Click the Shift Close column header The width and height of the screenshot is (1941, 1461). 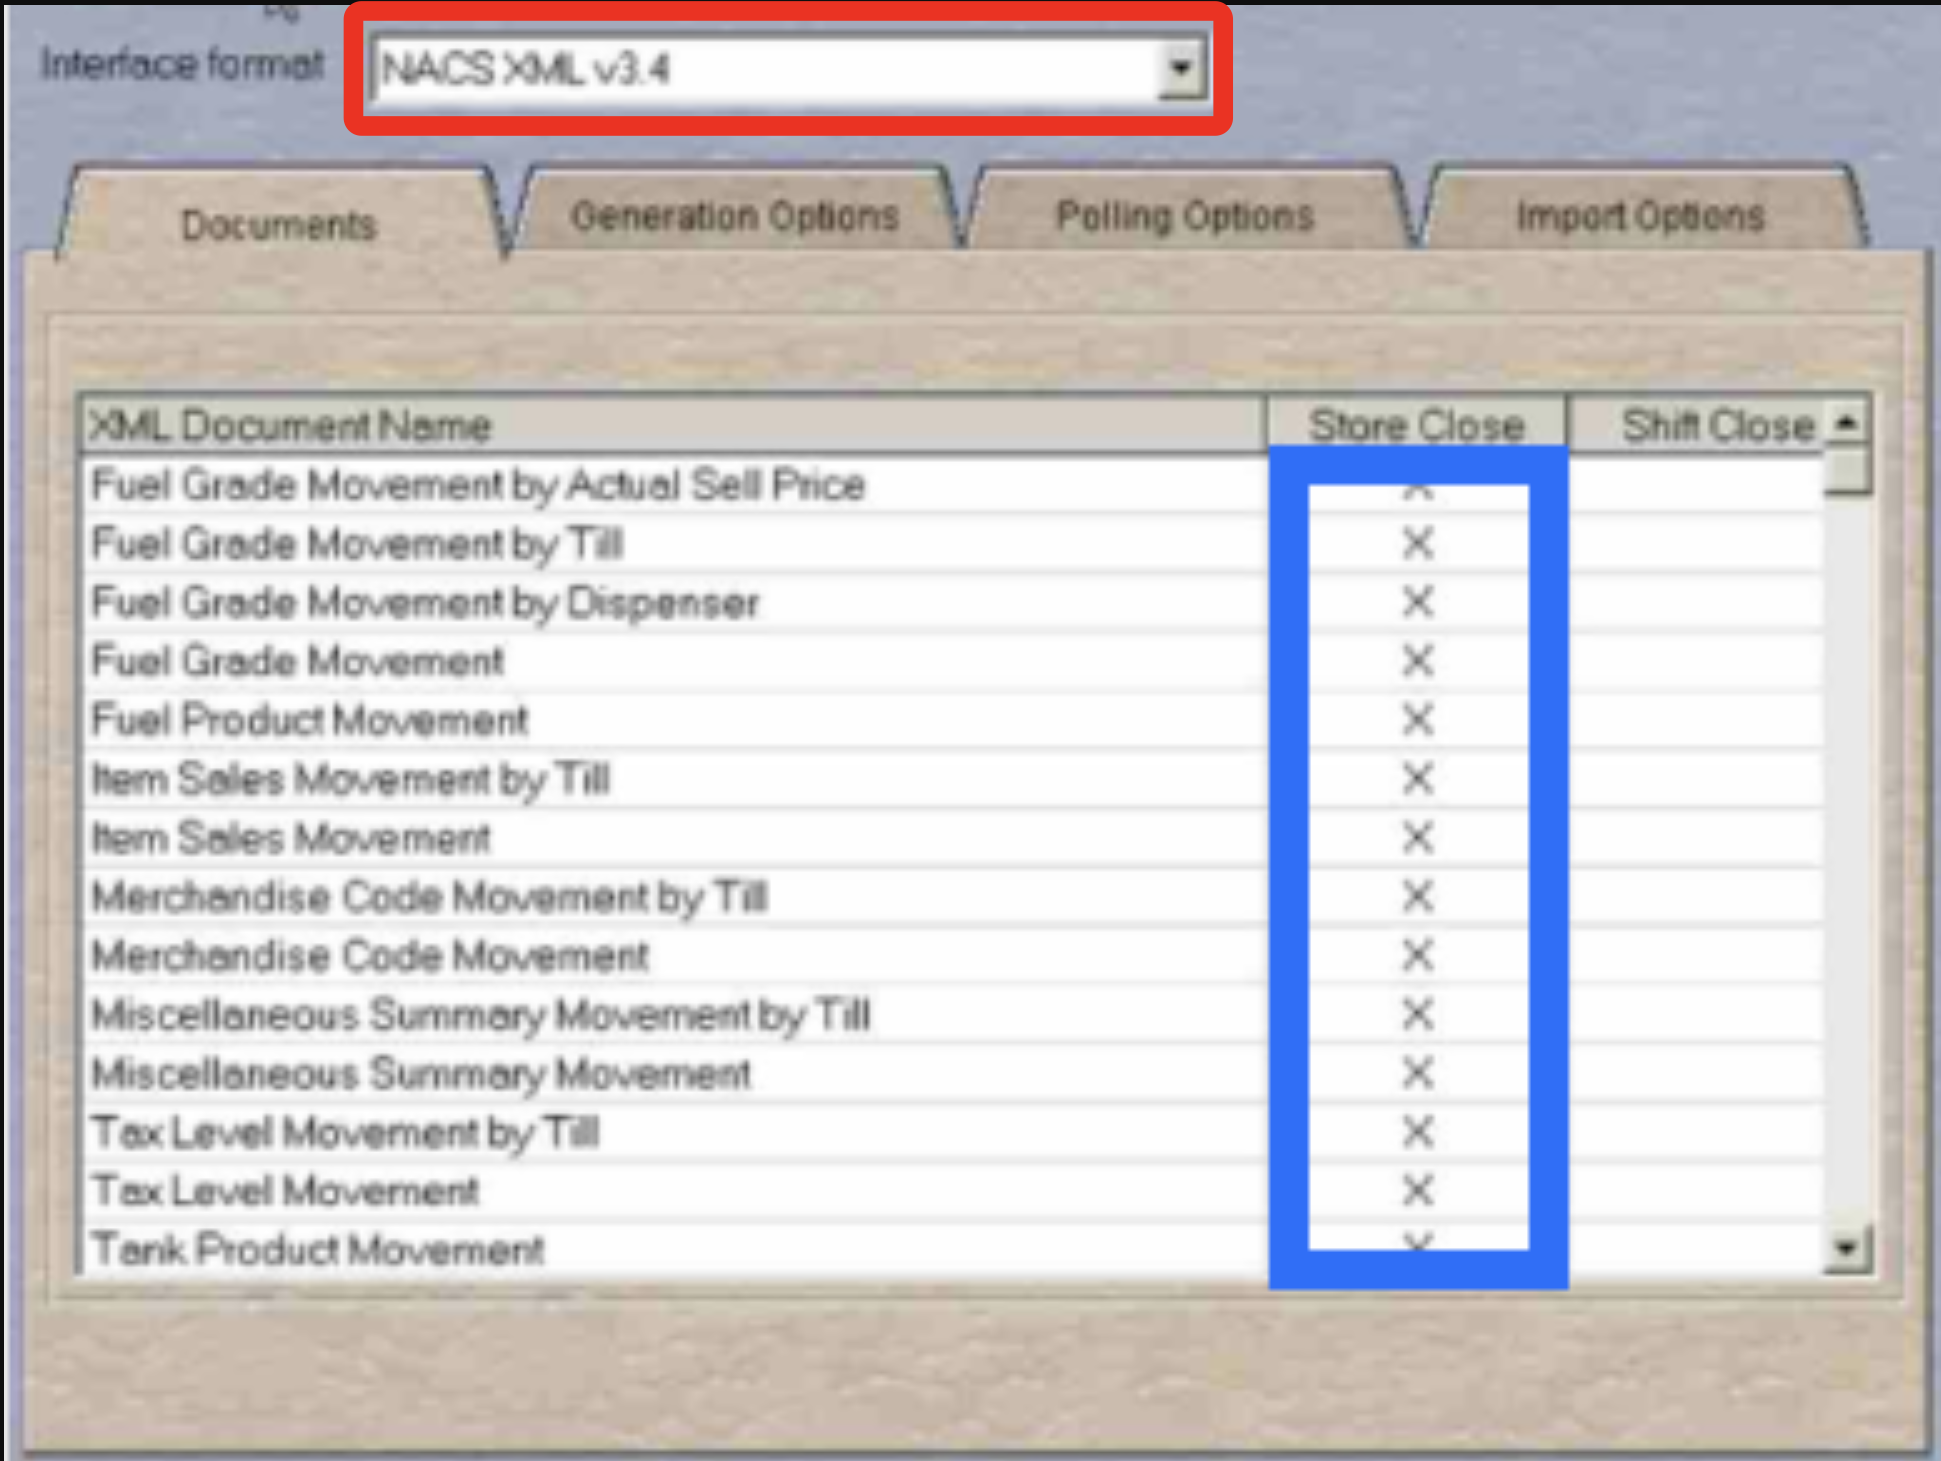click(x=1715, y=426)
